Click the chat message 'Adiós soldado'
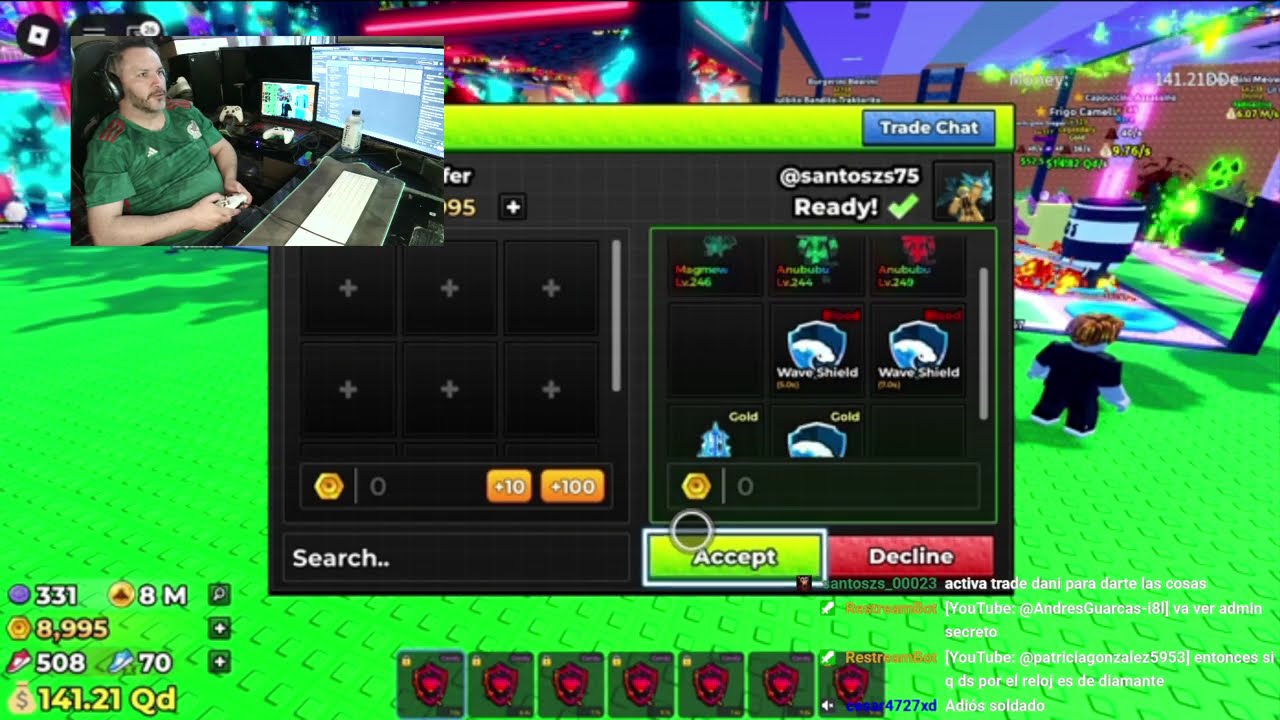Screen dimensions: 1280x720 pyautogui.click(x=994, y=706)
